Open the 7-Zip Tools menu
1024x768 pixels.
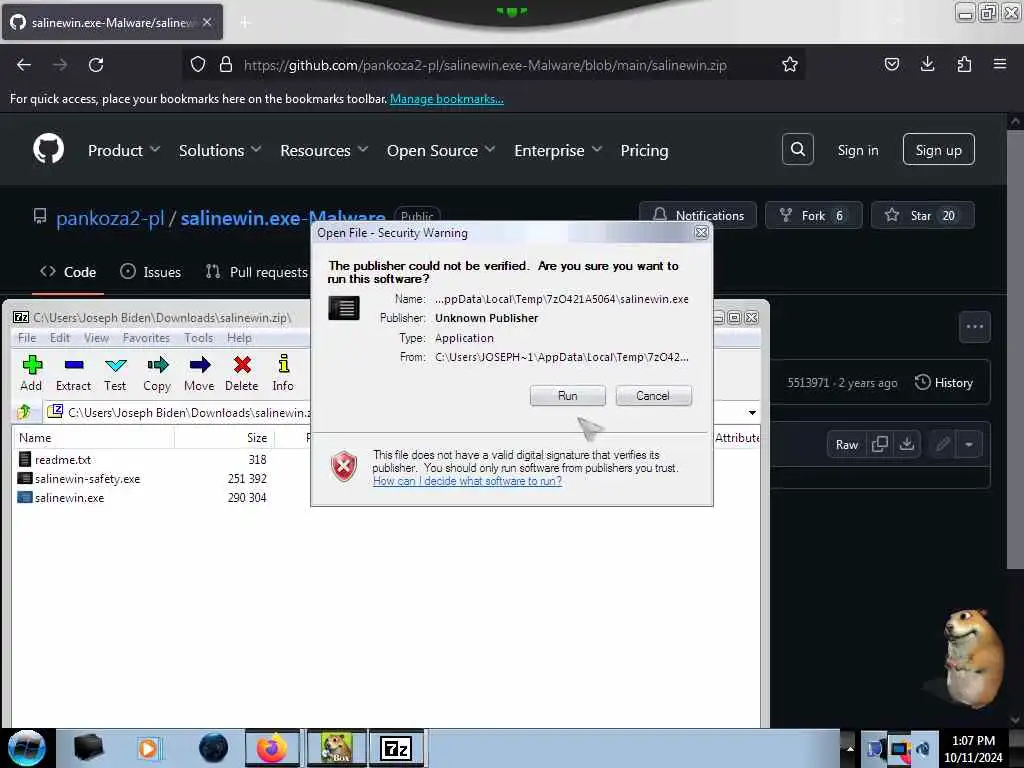(x=199, y=338)
